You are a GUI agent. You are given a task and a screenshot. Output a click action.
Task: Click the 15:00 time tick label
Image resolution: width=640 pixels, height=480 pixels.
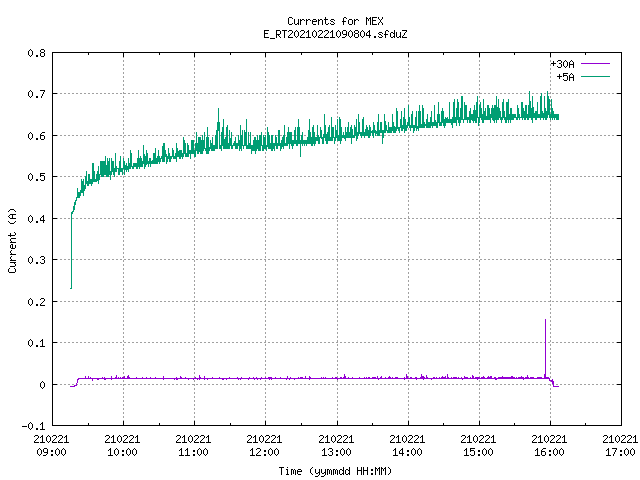[x=478, y=452]
